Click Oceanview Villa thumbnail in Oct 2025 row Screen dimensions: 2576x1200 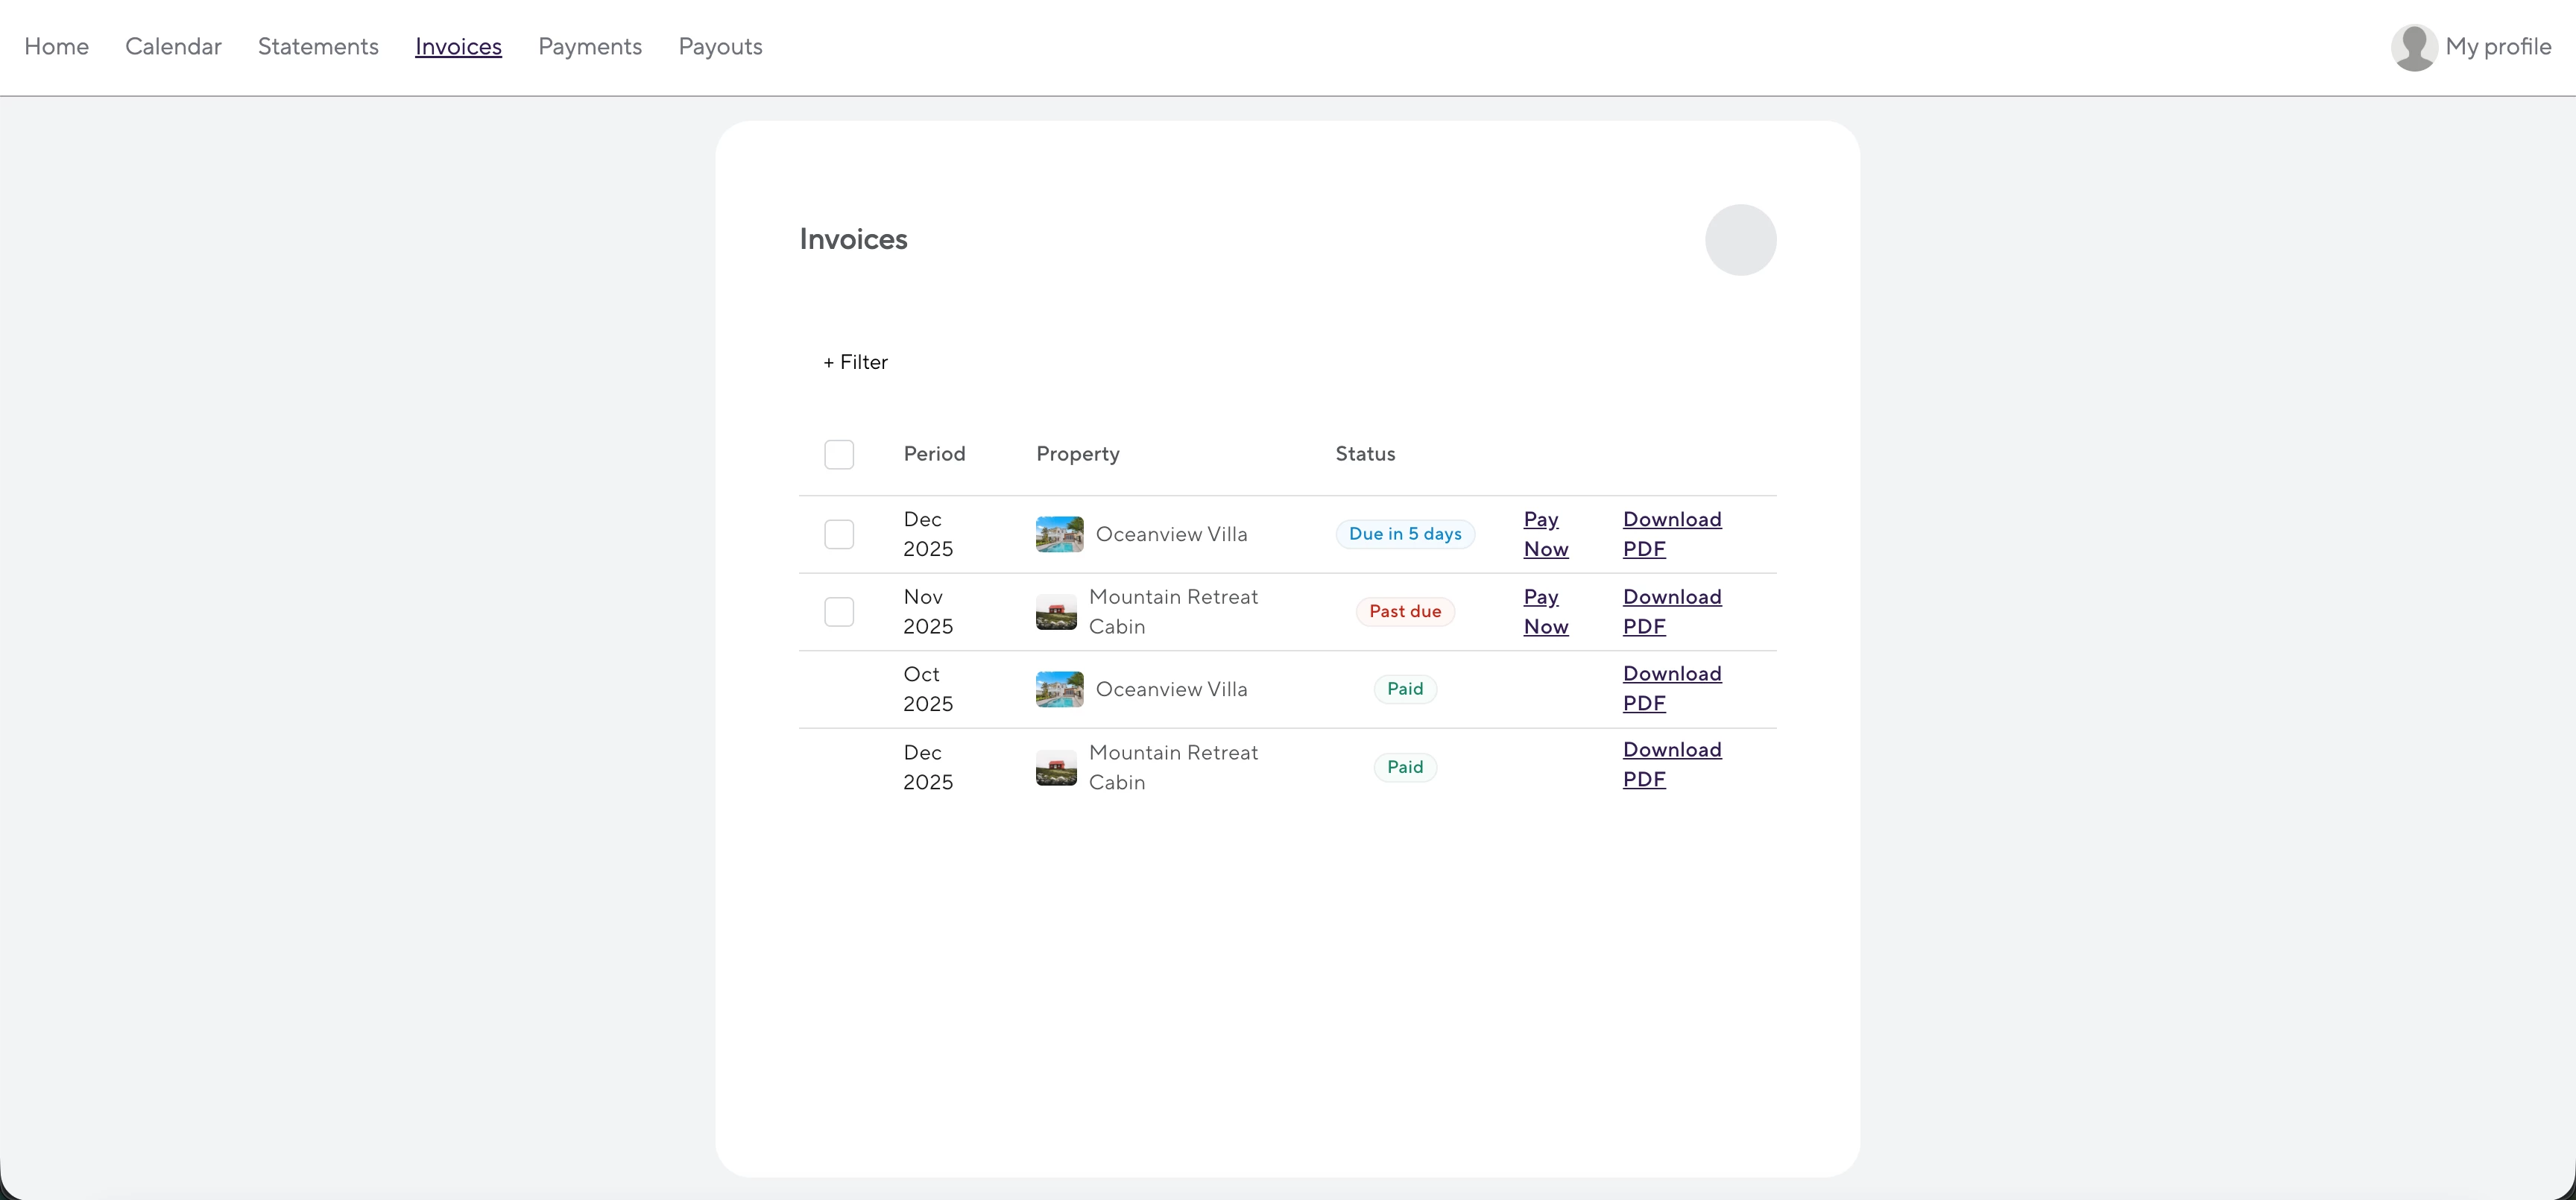click(x=1059, y=689)
